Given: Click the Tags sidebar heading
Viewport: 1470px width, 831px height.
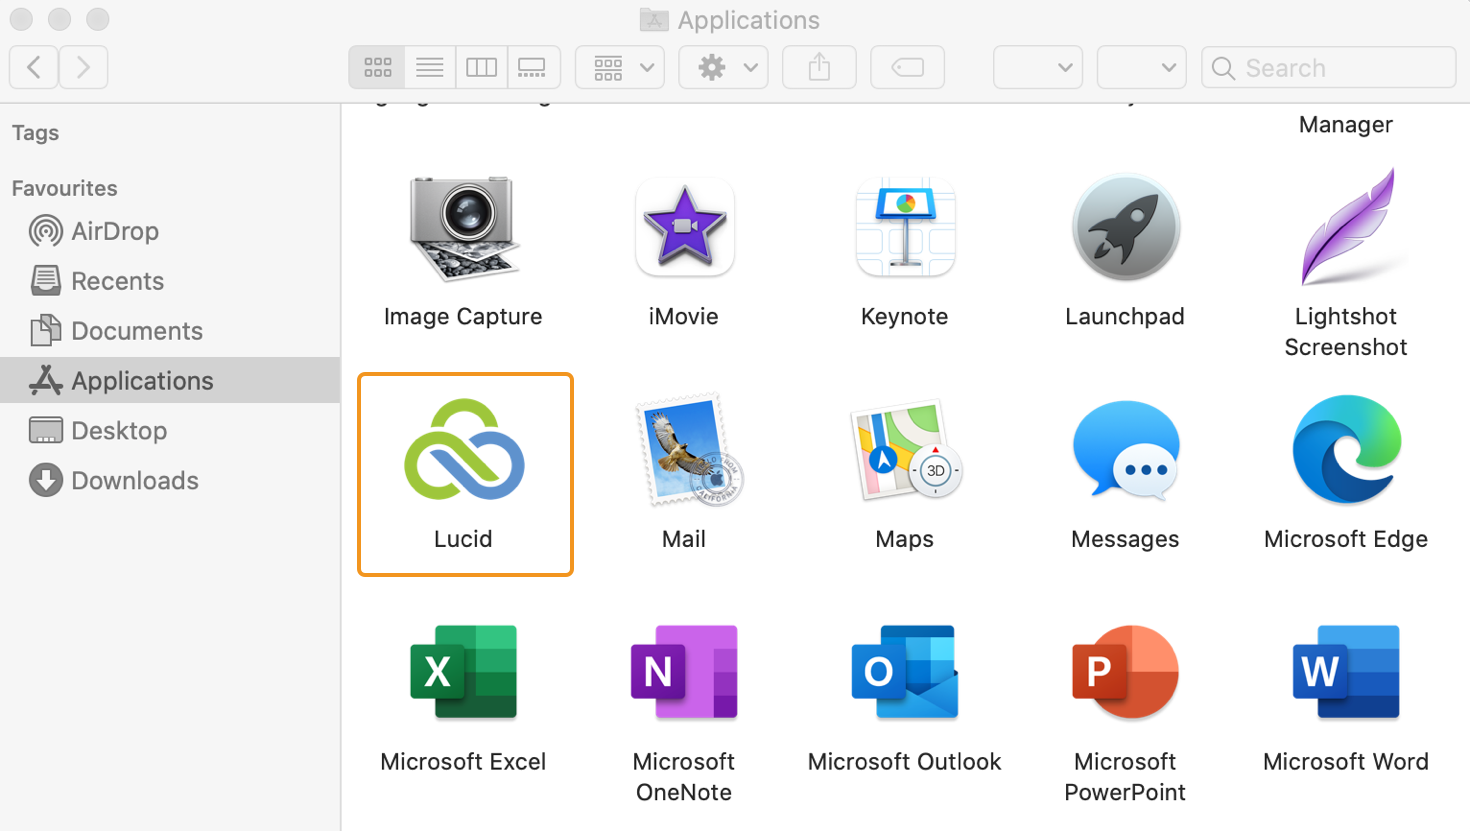Looking at the screenshot, I should click(35, 133).
